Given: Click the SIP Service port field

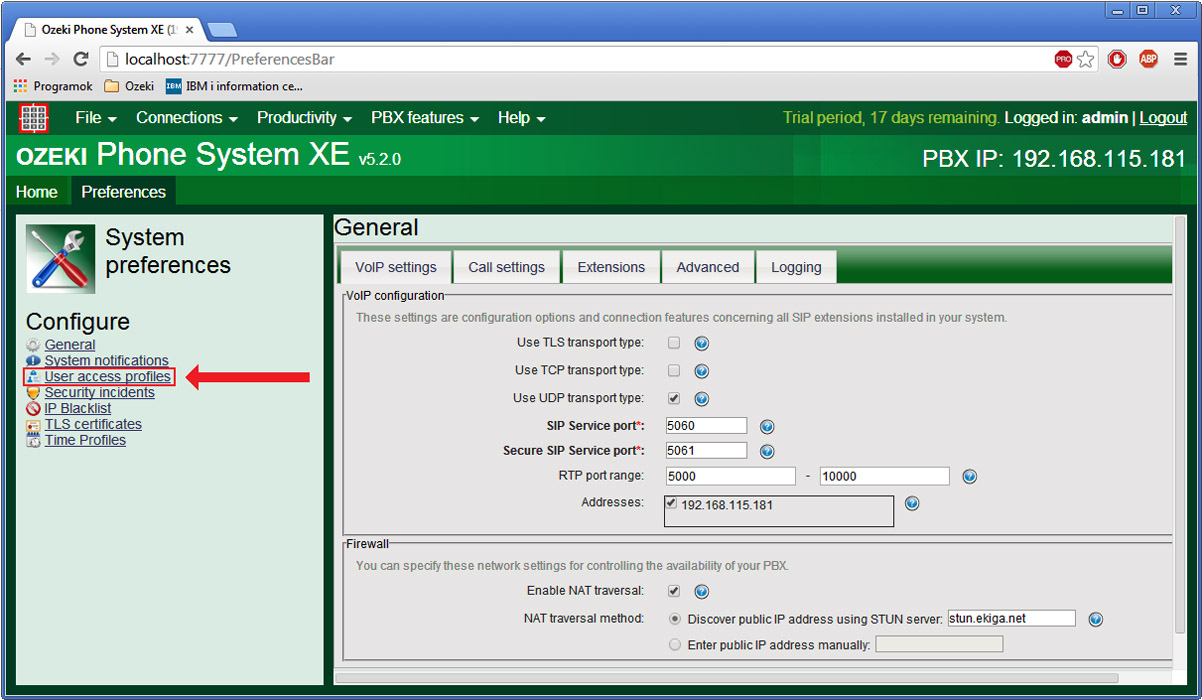Looking at the screenshot, I should tap(706, 426).
